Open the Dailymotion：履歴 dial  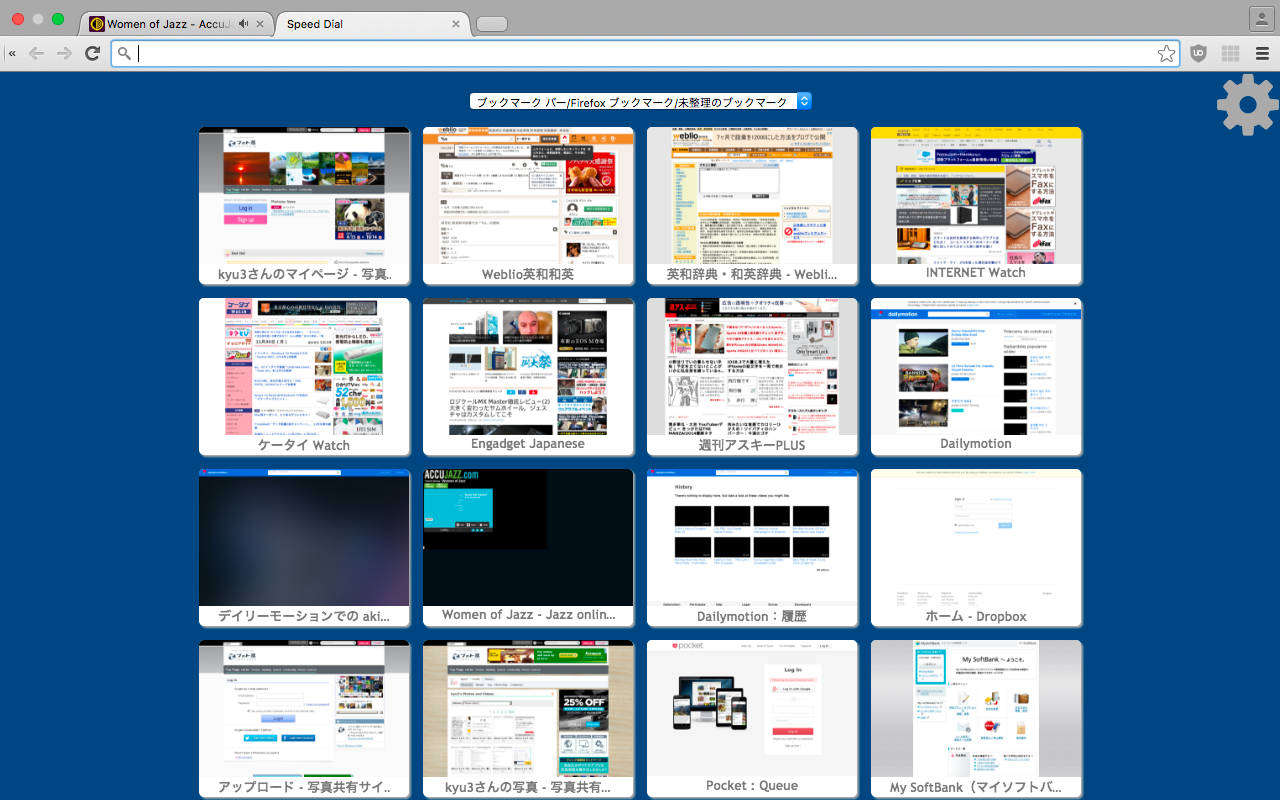click(x=753, y=548)
